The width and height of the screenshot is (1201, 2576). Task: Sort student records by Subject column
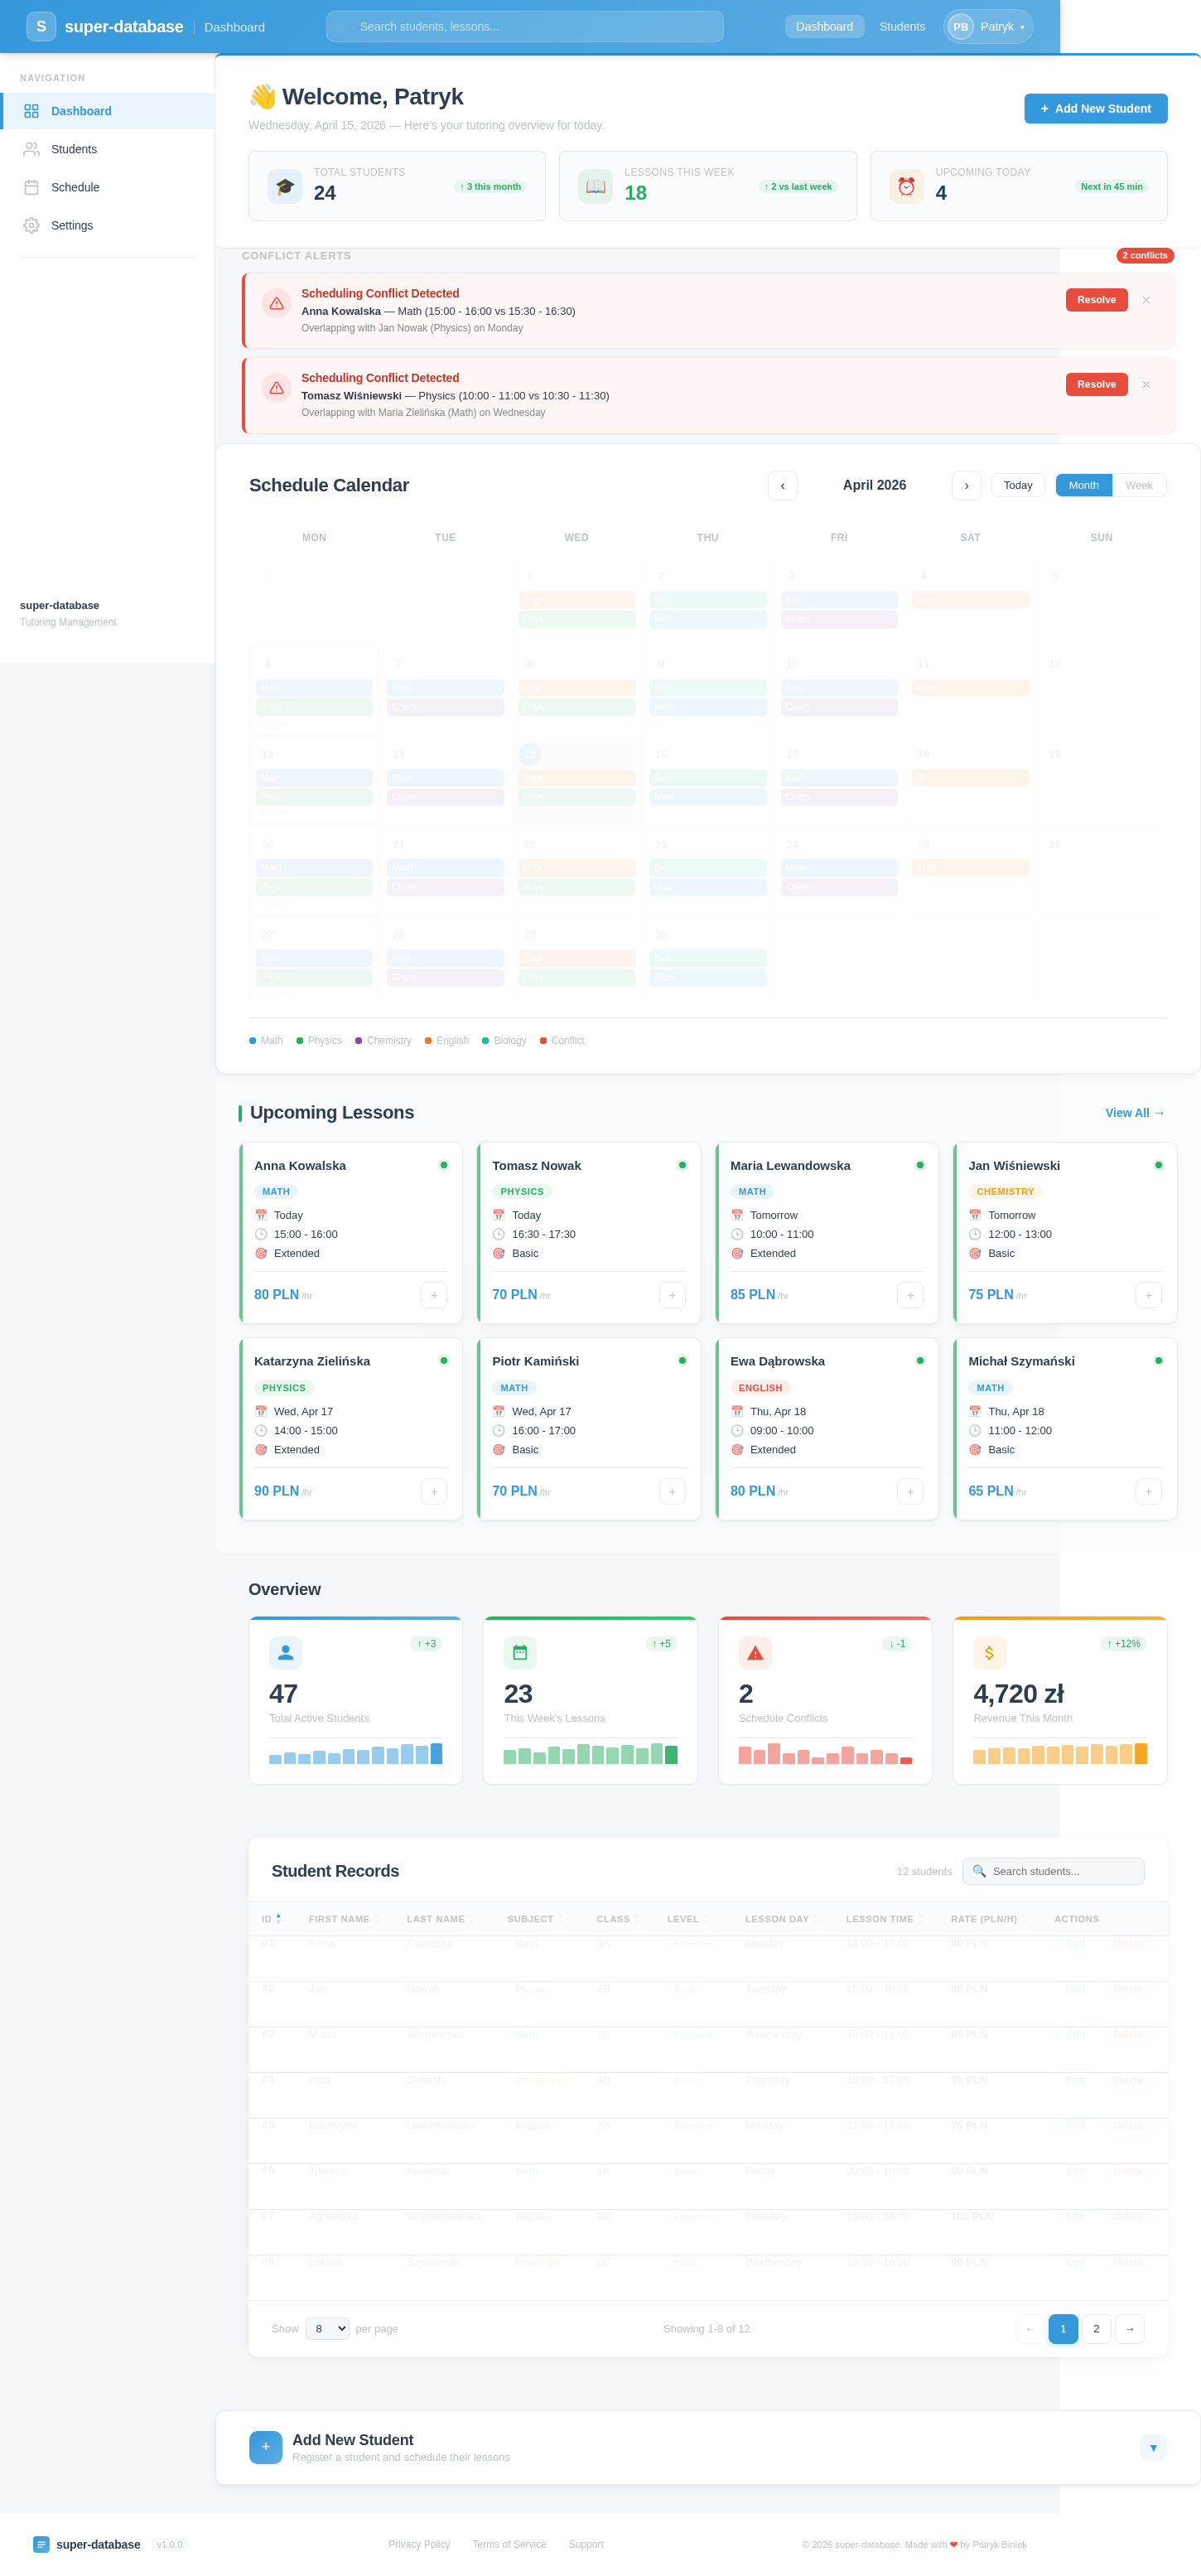coord(535,1919)
